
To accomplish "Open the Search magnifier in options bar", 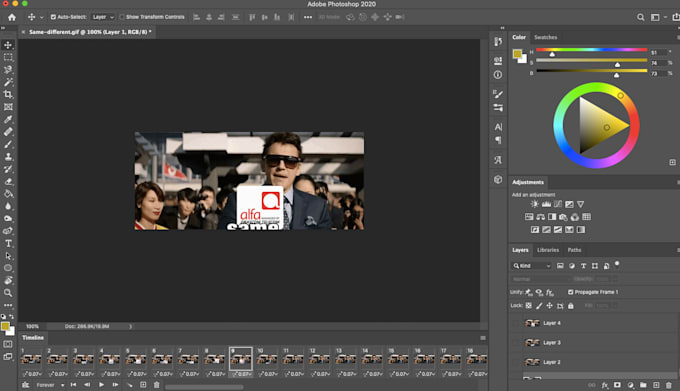I will (x=641, y=17).
